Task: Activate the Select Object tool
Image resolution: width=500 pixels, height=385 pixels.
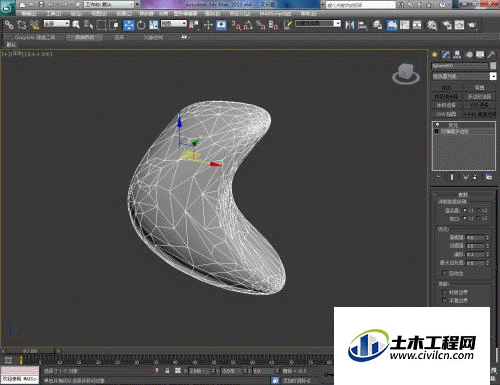Action: tap(76, 25)
